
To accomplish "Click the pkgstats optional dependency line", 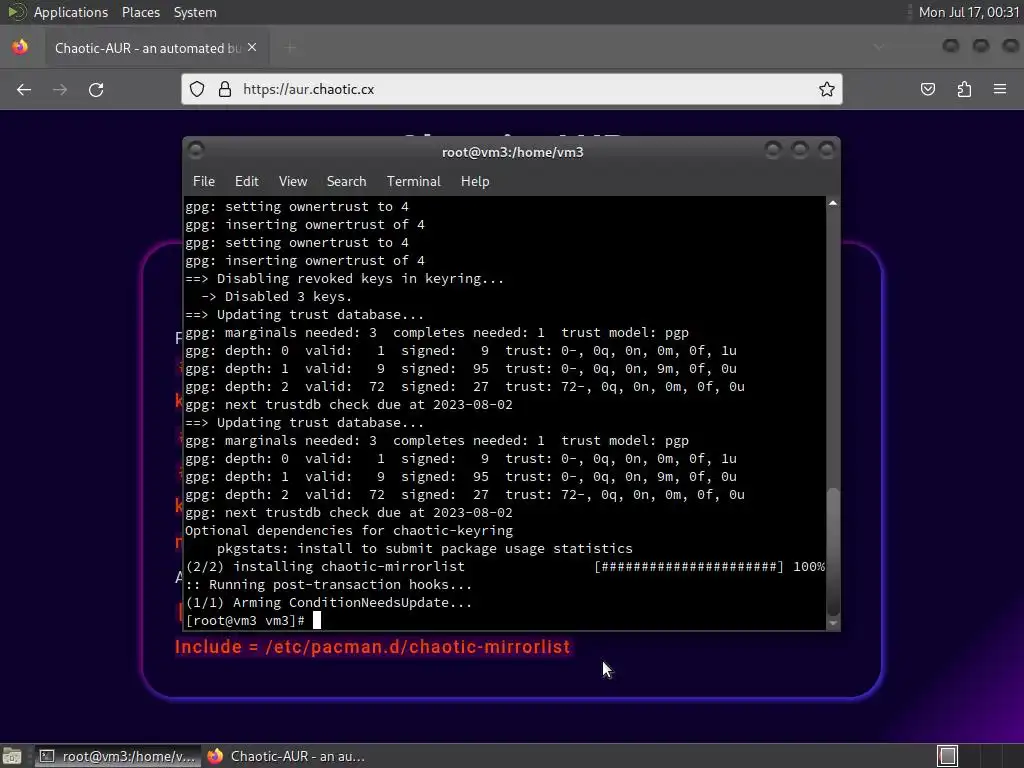I will click(424, 549).
